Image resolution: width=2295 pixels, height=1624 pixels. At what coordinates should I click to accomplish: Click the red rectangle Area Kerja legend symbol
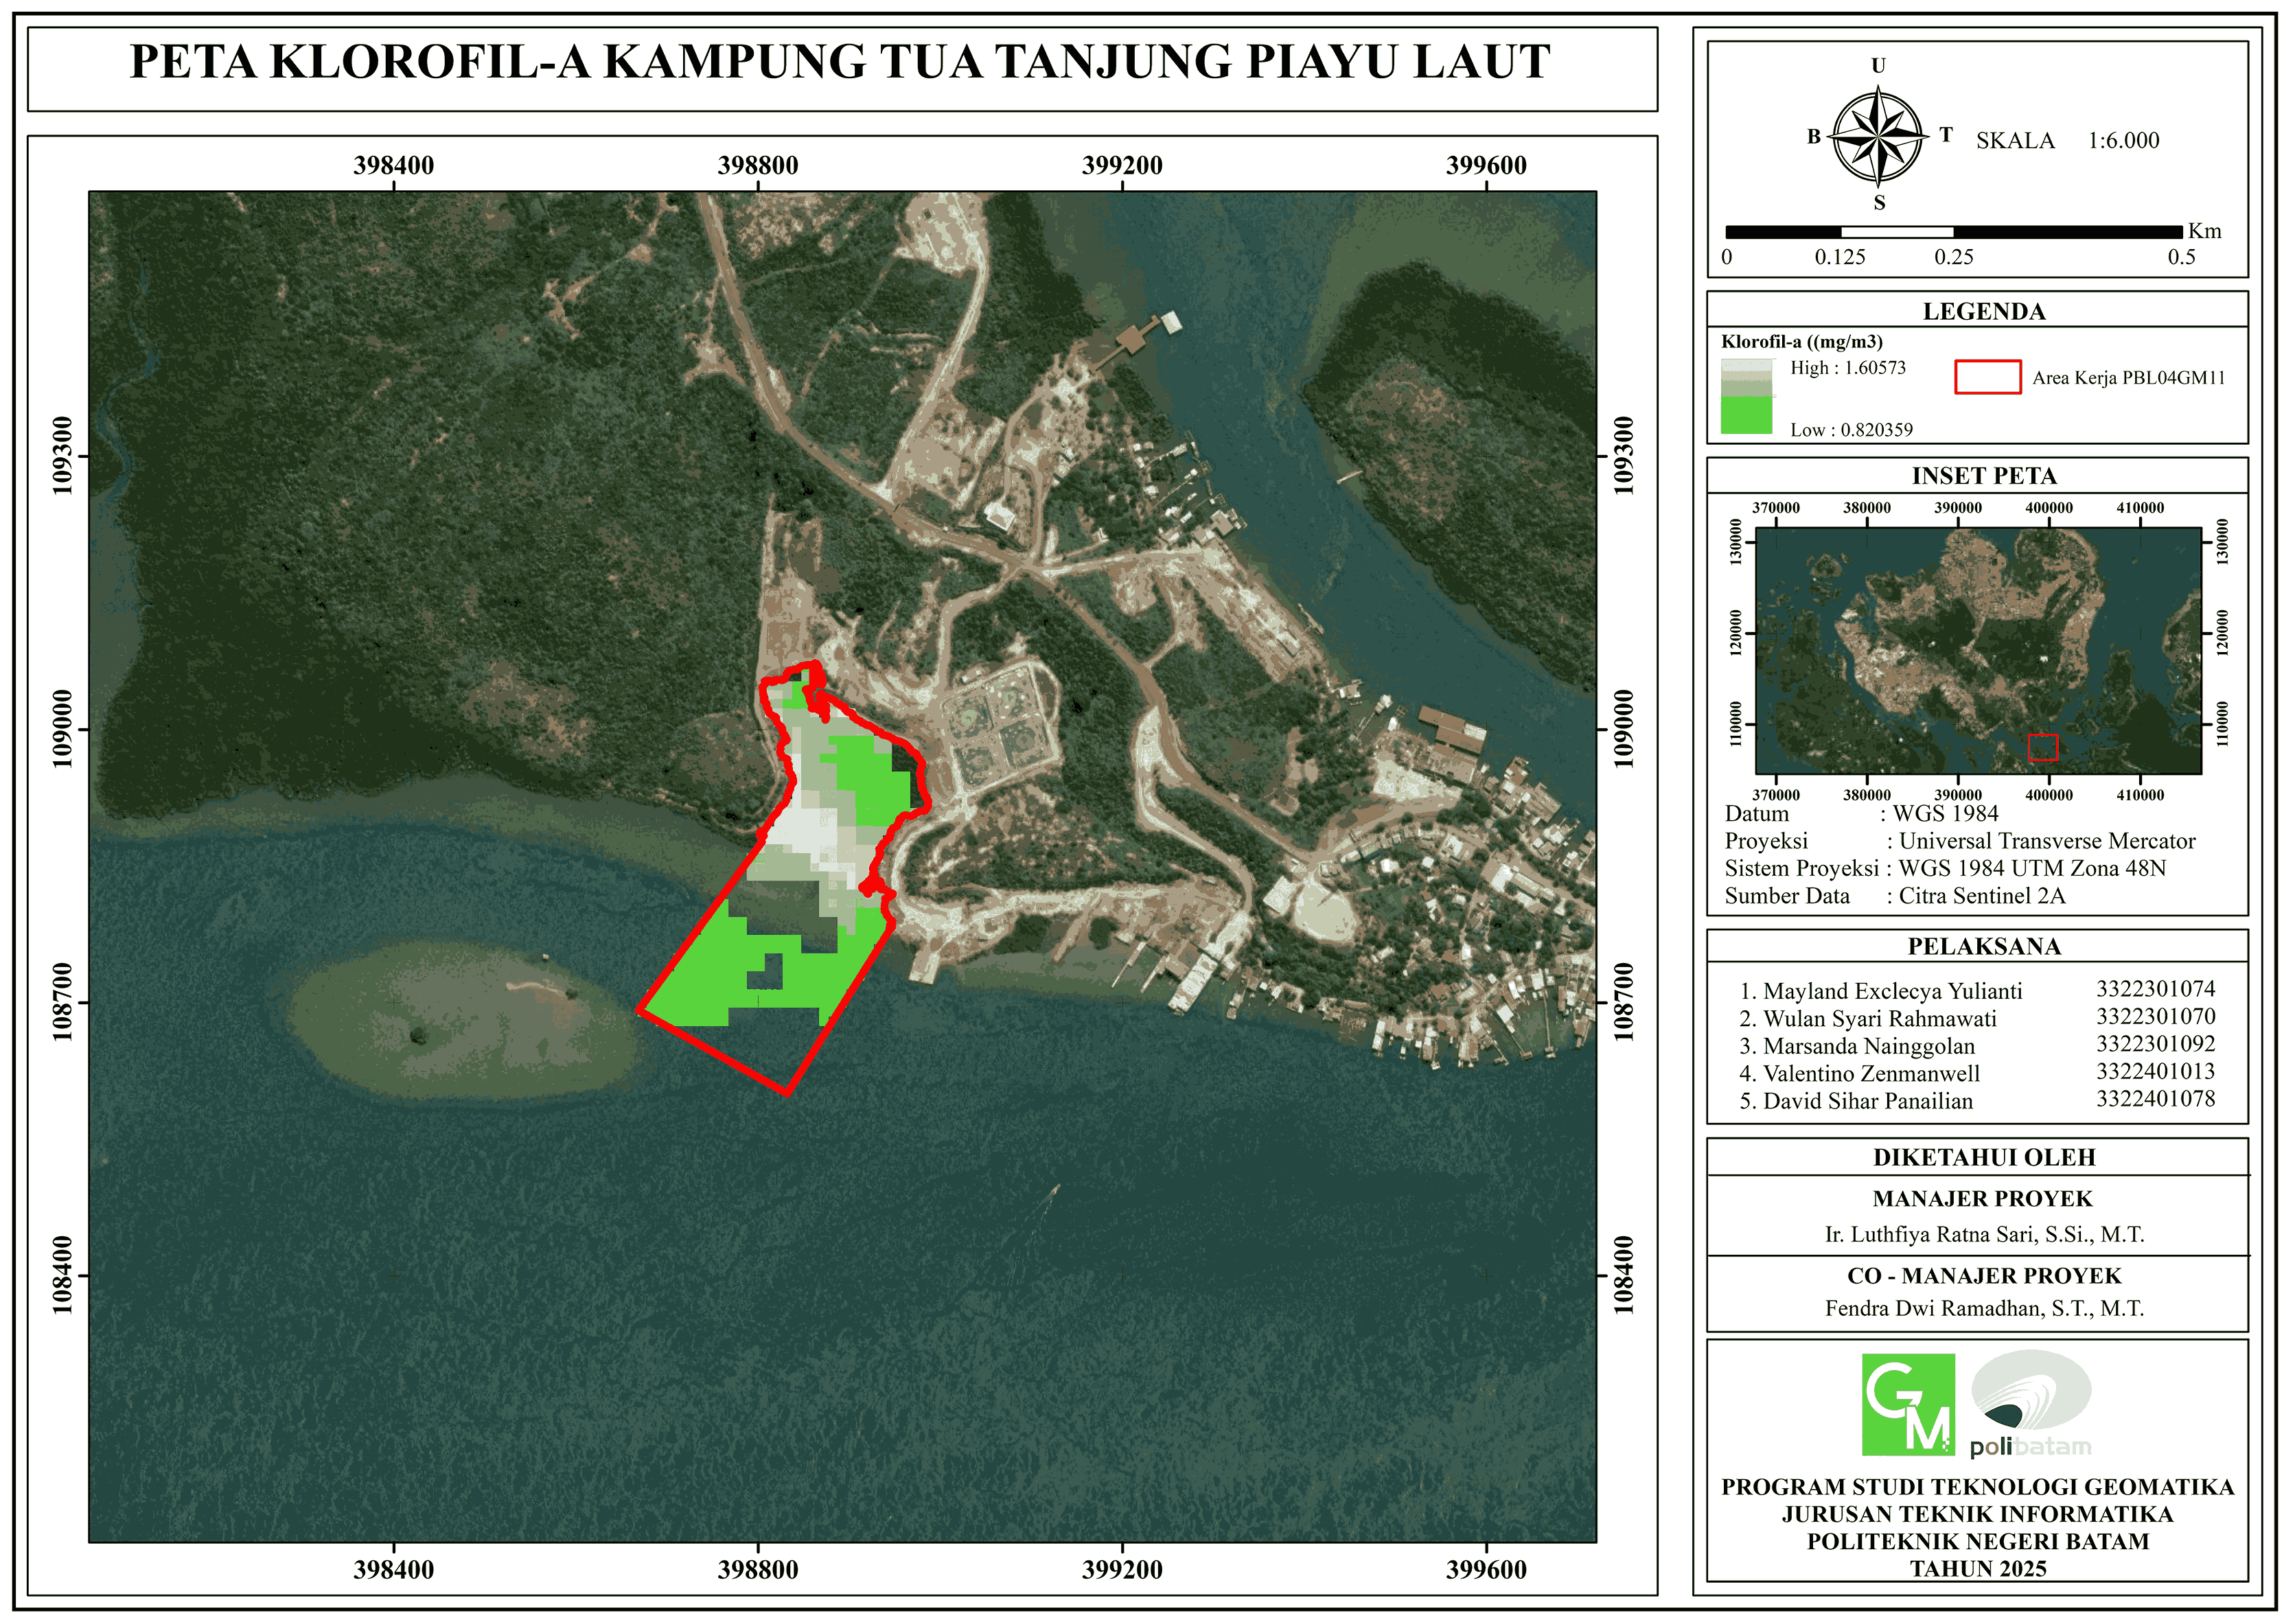pos(1988,377)
